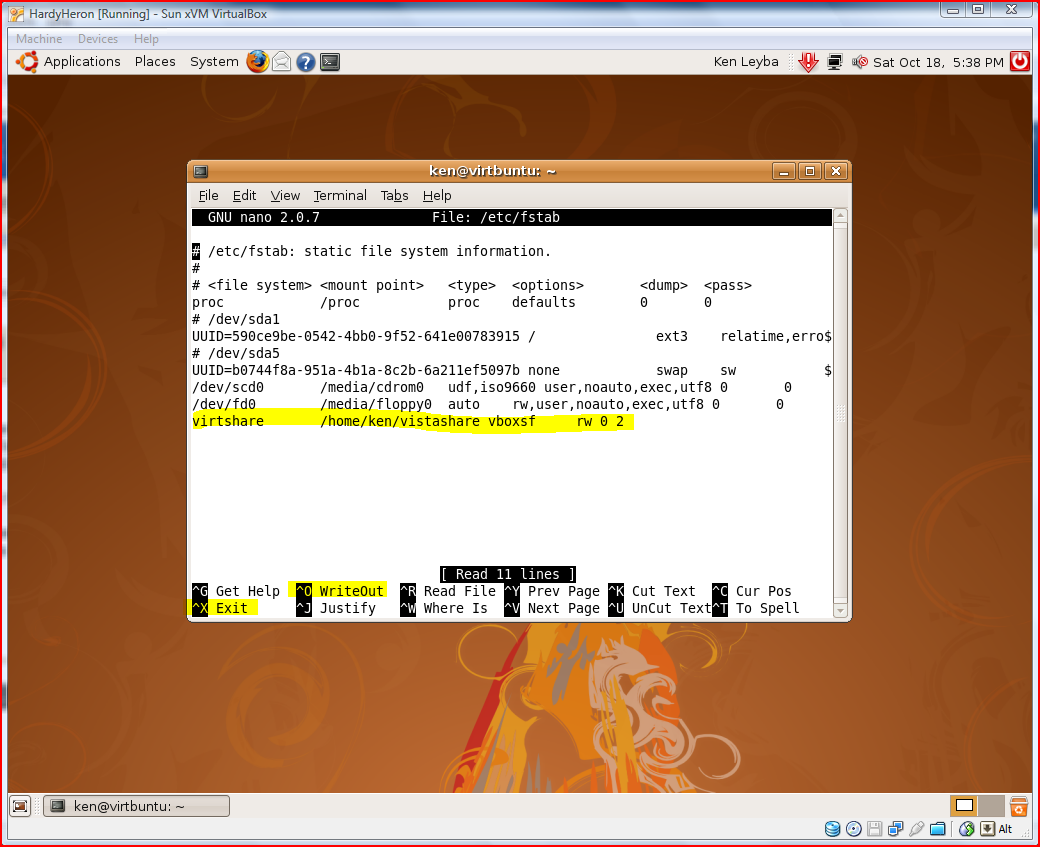
Task: Open the VirtualBox Machine menu
Action: [x=39, y=39]
